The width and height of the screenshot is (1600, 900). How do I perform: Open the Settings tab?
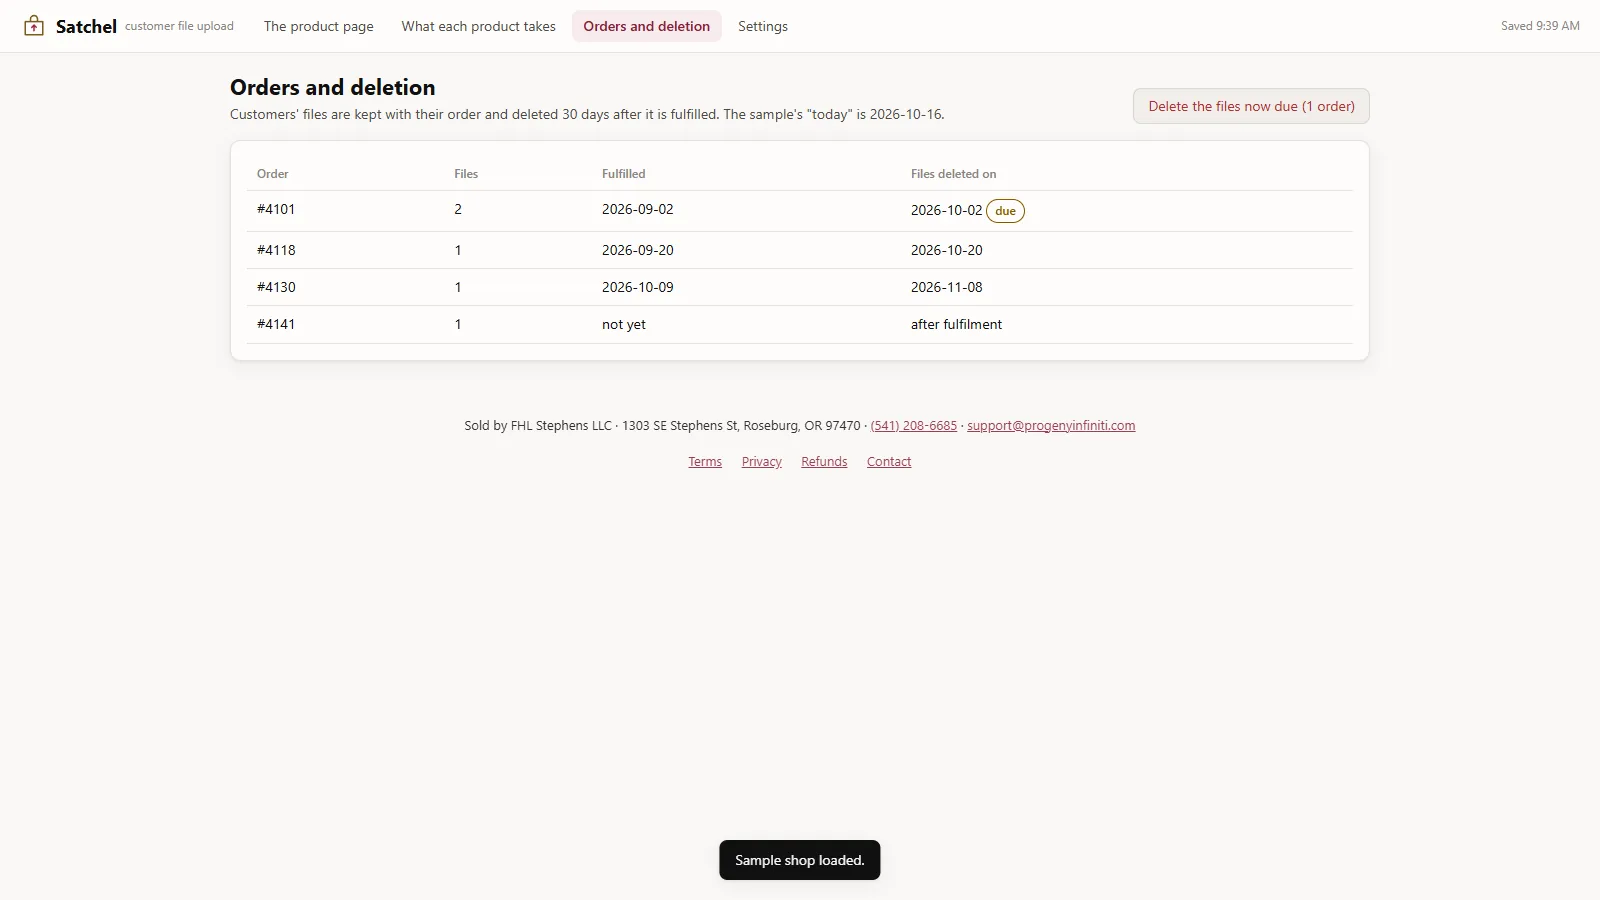[763, 26]
